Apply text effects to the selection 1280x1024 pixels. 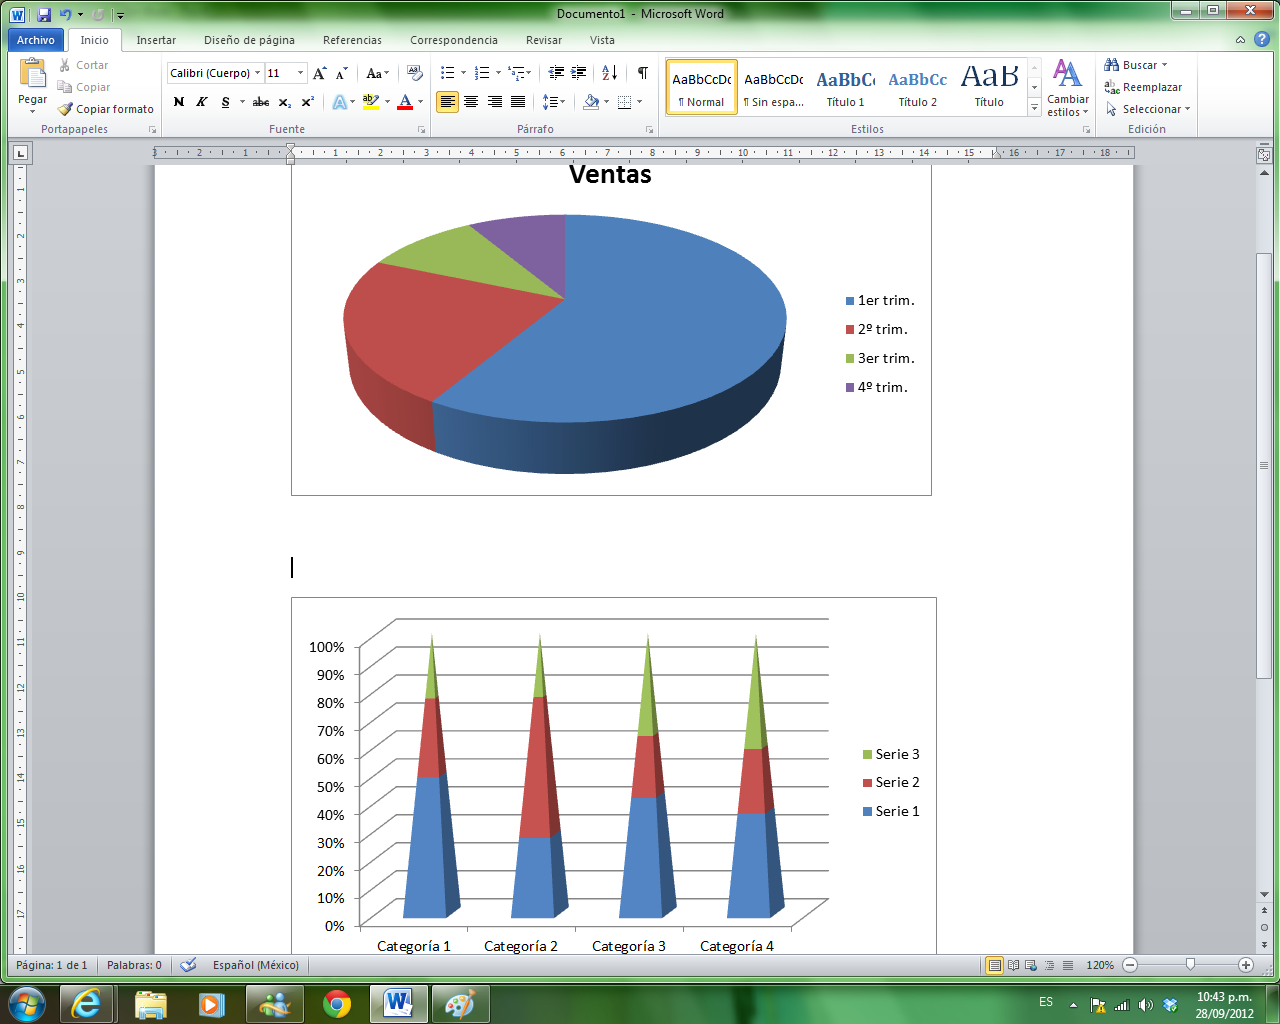click(340, 102)
